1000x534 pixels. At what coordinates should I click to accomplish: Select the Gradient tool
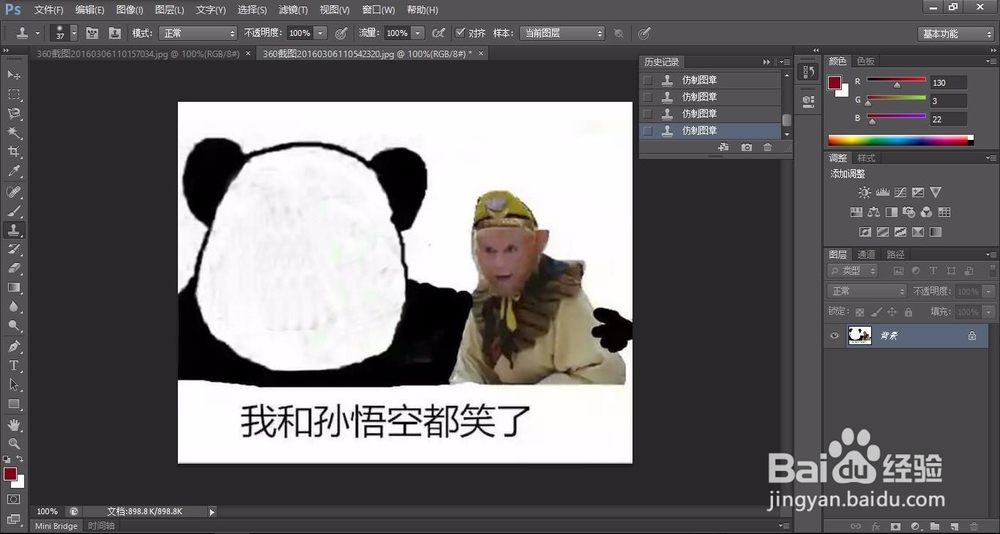pos(14,288)
